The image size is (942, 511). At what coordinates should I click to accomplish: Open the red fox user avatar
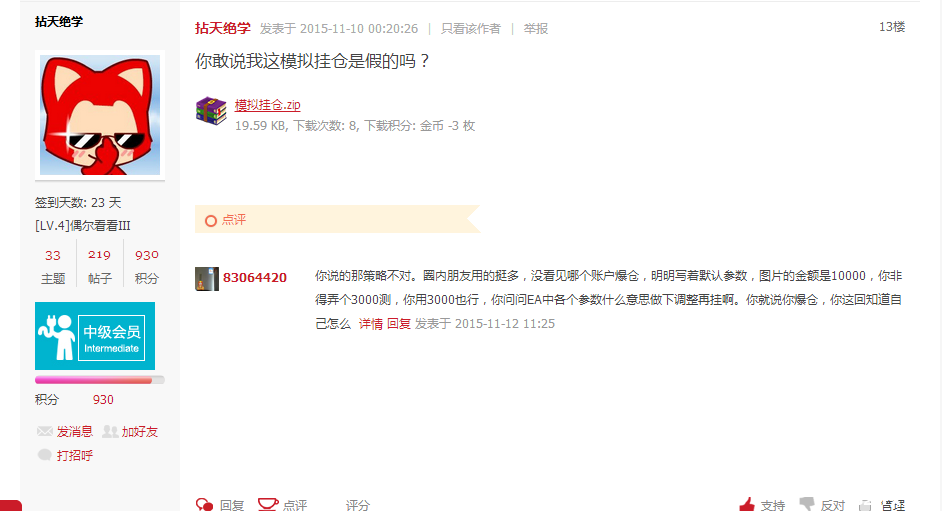(x=100, y=115)
